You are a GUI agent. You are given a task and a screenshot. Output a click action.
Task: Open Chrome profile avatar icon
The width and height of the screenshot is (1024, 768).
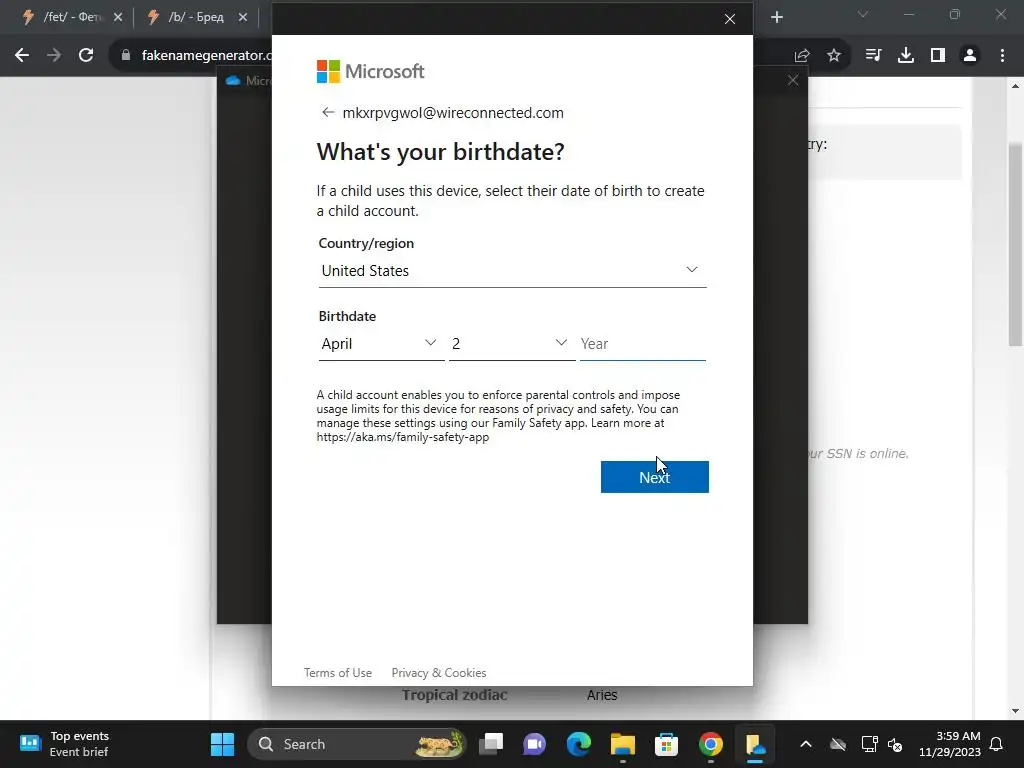[970, 55]
